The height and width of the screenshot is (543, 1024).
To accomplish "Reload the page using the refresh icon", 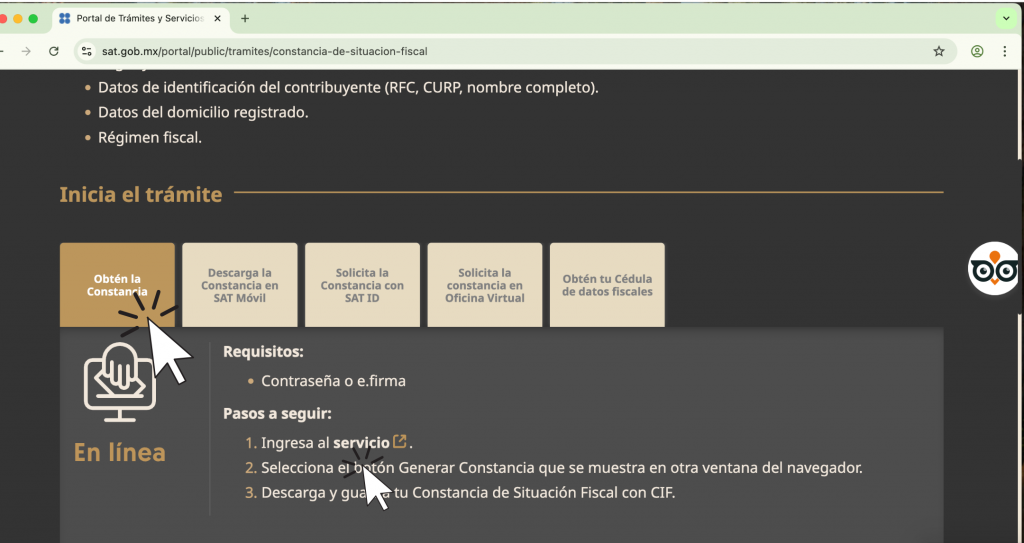I will point(54,51).
